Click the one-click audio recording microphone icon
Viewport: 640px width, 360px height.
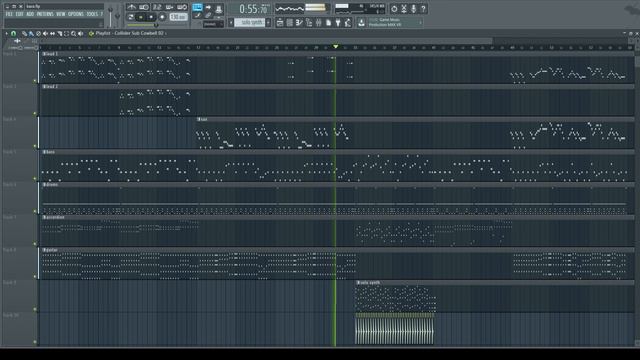(413, 9)
